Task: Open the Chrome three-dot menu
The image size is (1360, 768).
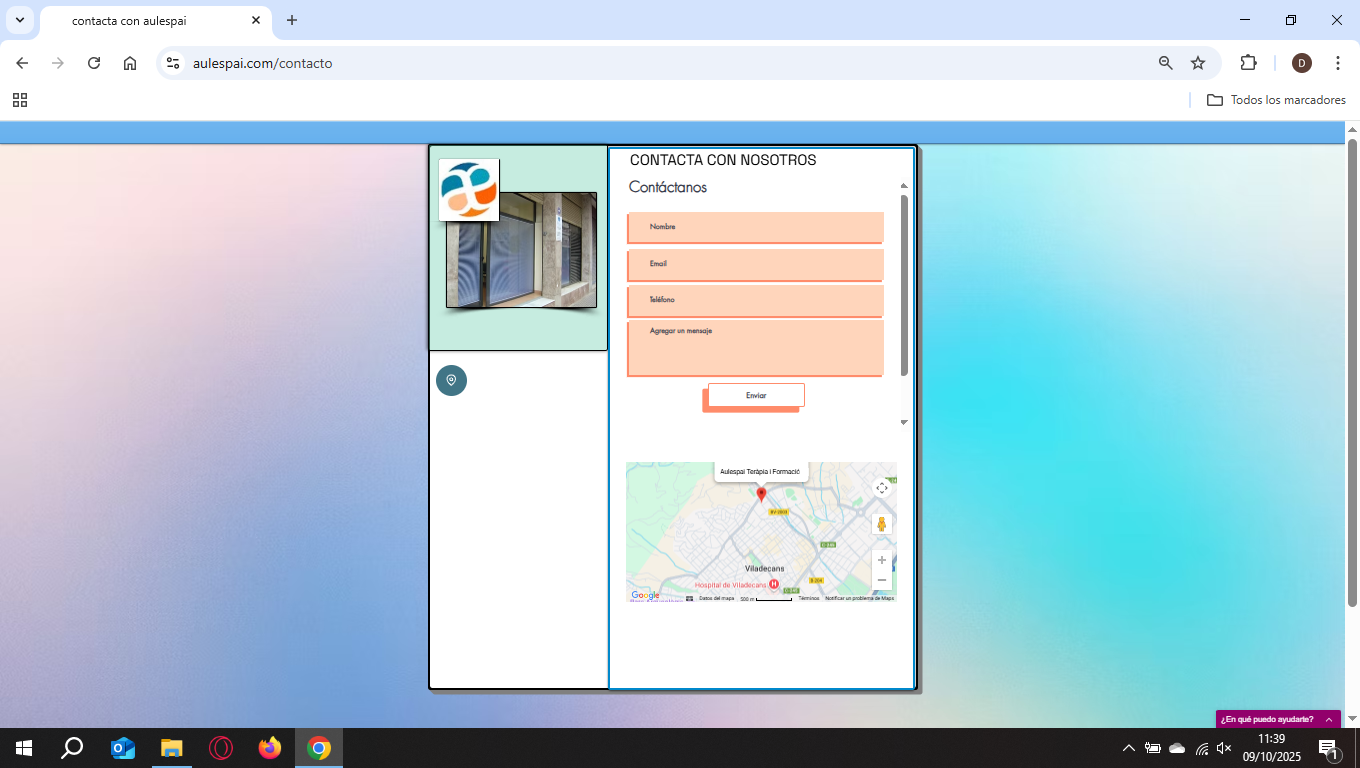Action: click(x=1338, y=63)
